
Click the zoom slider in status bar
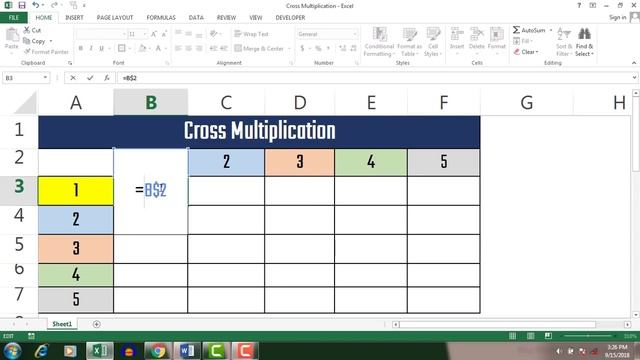[588, 336]
